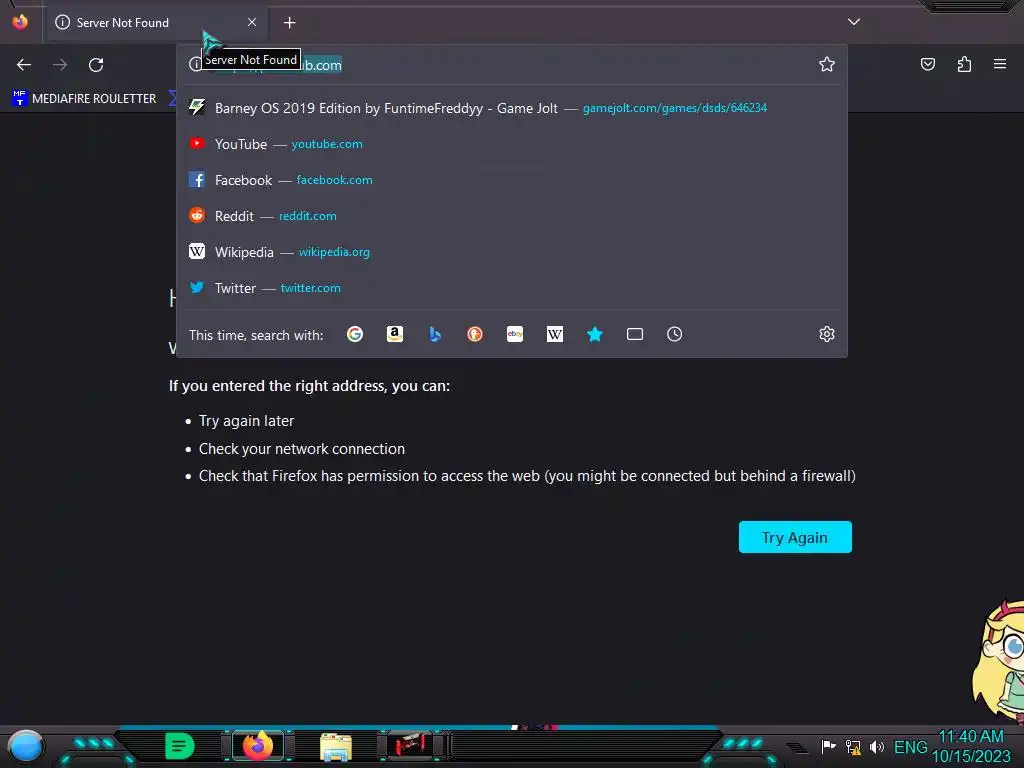Search this time with eBay
The width and height of the screenshot is (1024, 768).
[x=515, y=334]
